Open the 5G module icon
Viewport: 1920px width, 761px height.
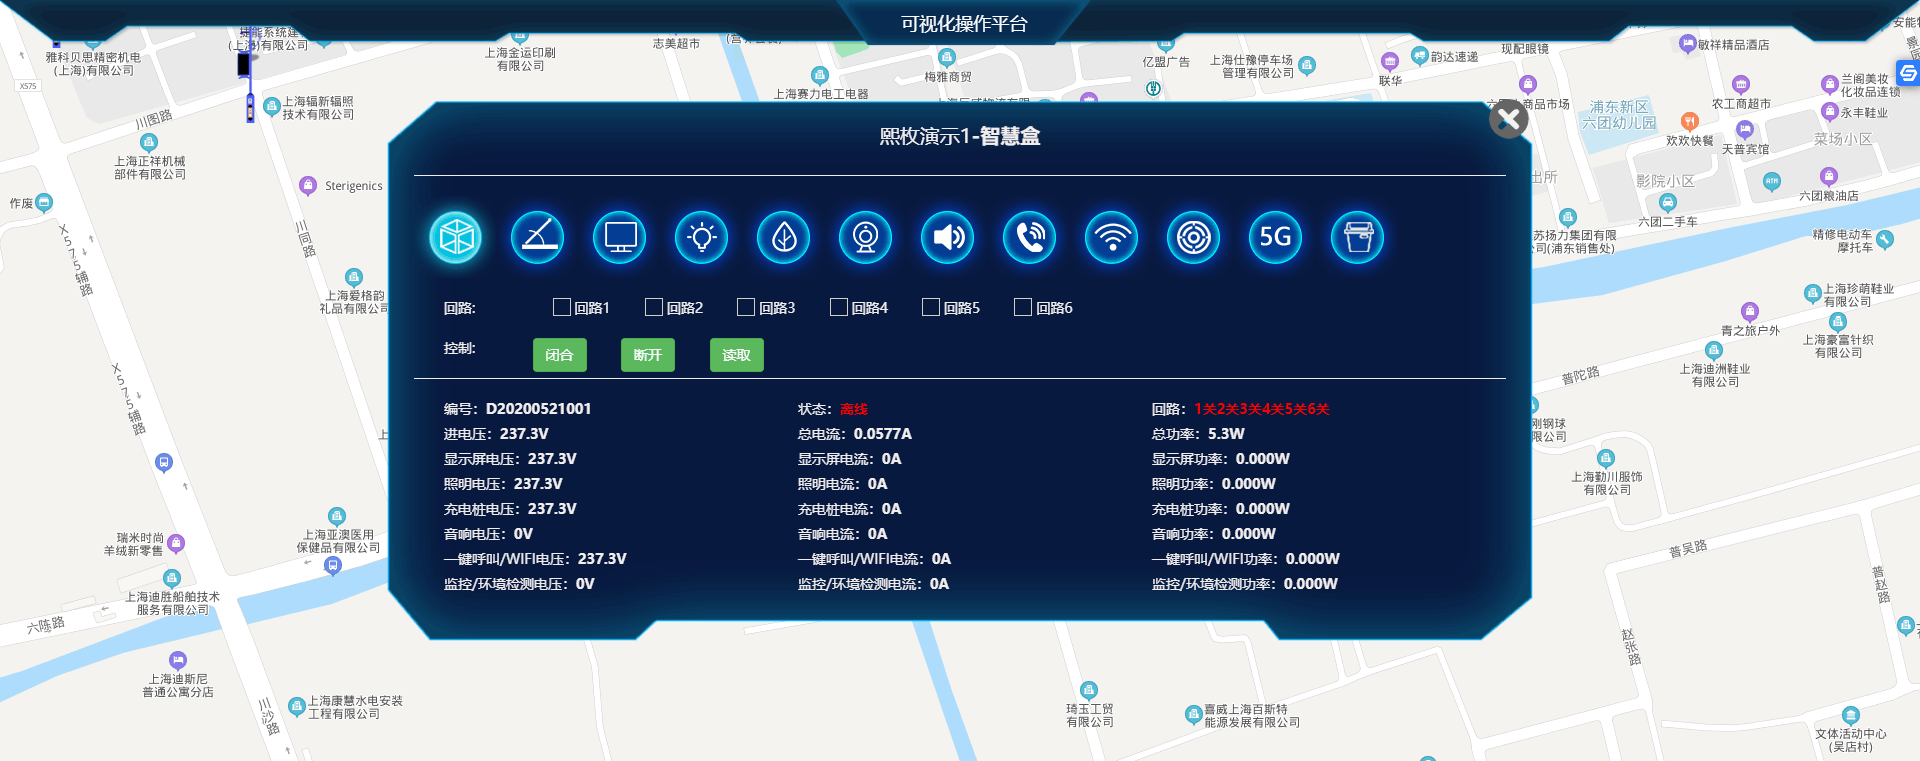tap(1276, 238)
